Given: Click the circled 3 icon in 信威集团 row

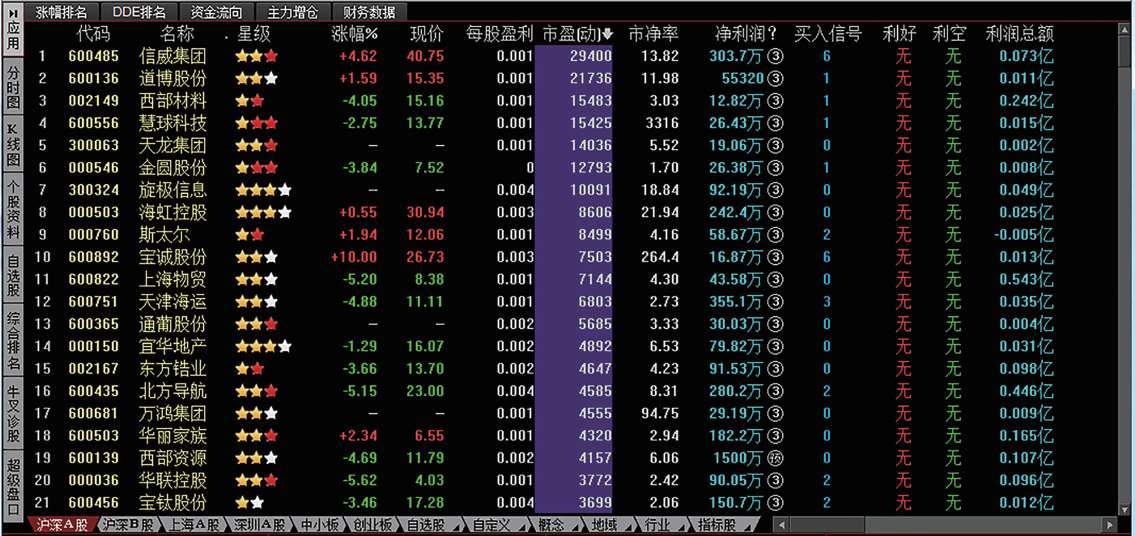Looking at the screenshot, I should tap(775, 56).
